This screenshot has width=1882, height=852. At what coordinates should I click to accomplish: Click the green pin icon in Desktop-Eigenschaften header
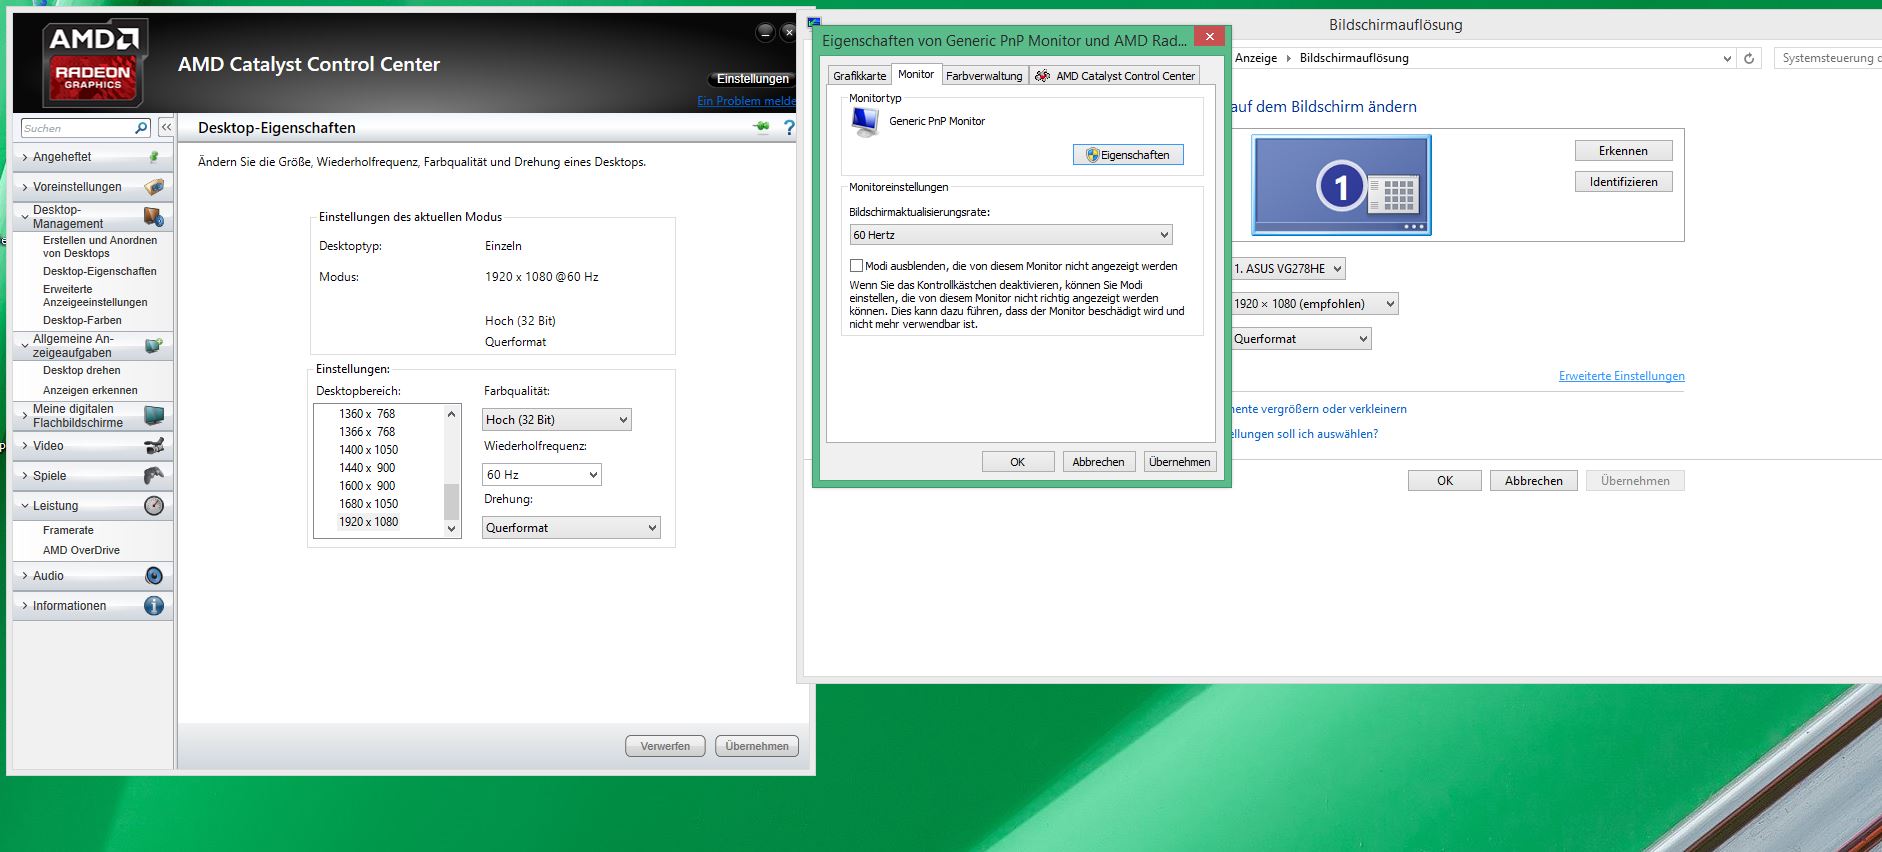pyautogui.click(x=762, y=127)
